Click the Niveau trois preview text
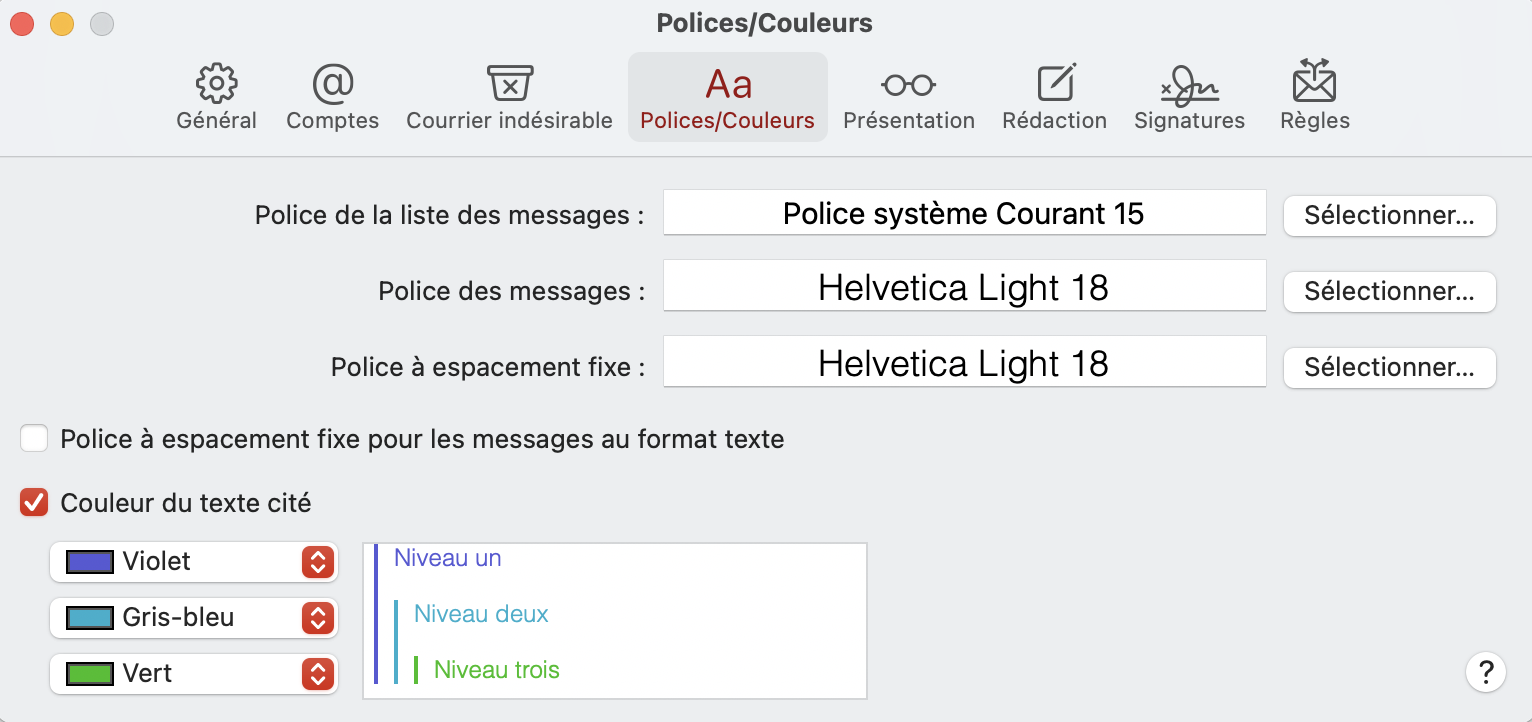This screenshot has width=1532, height=722. click(x=496, y=670)
